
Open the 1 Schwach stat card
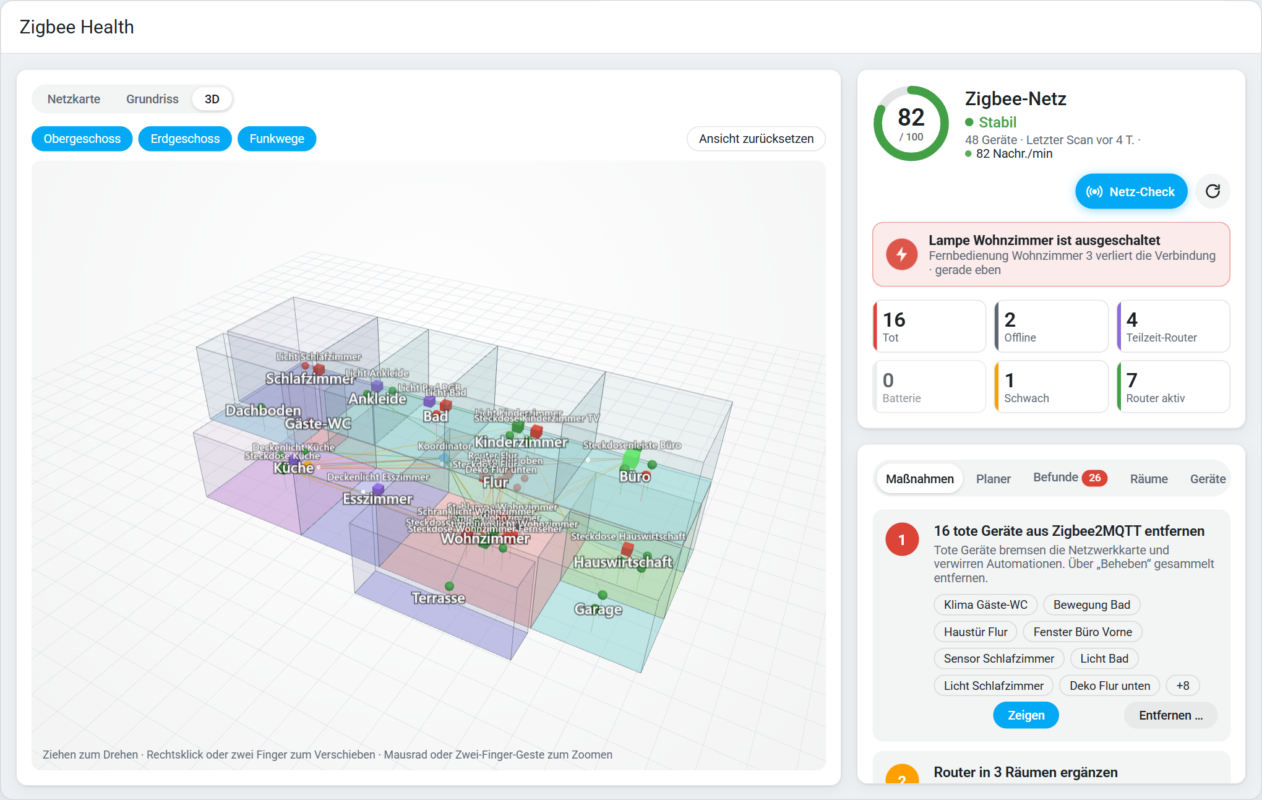(1051, 387)
